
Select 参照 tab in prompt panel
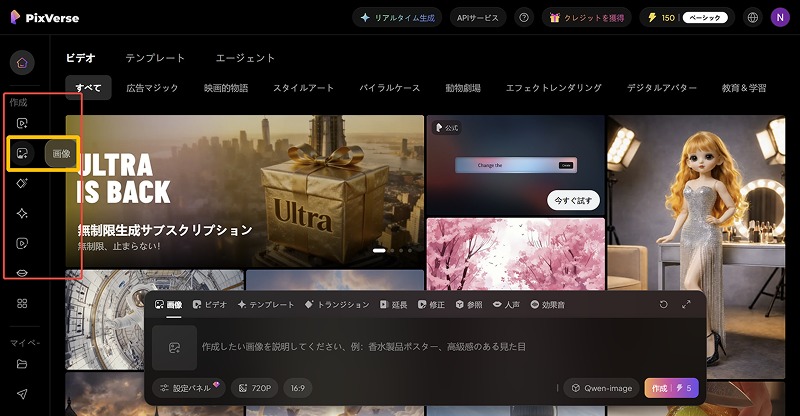[469, 305]
